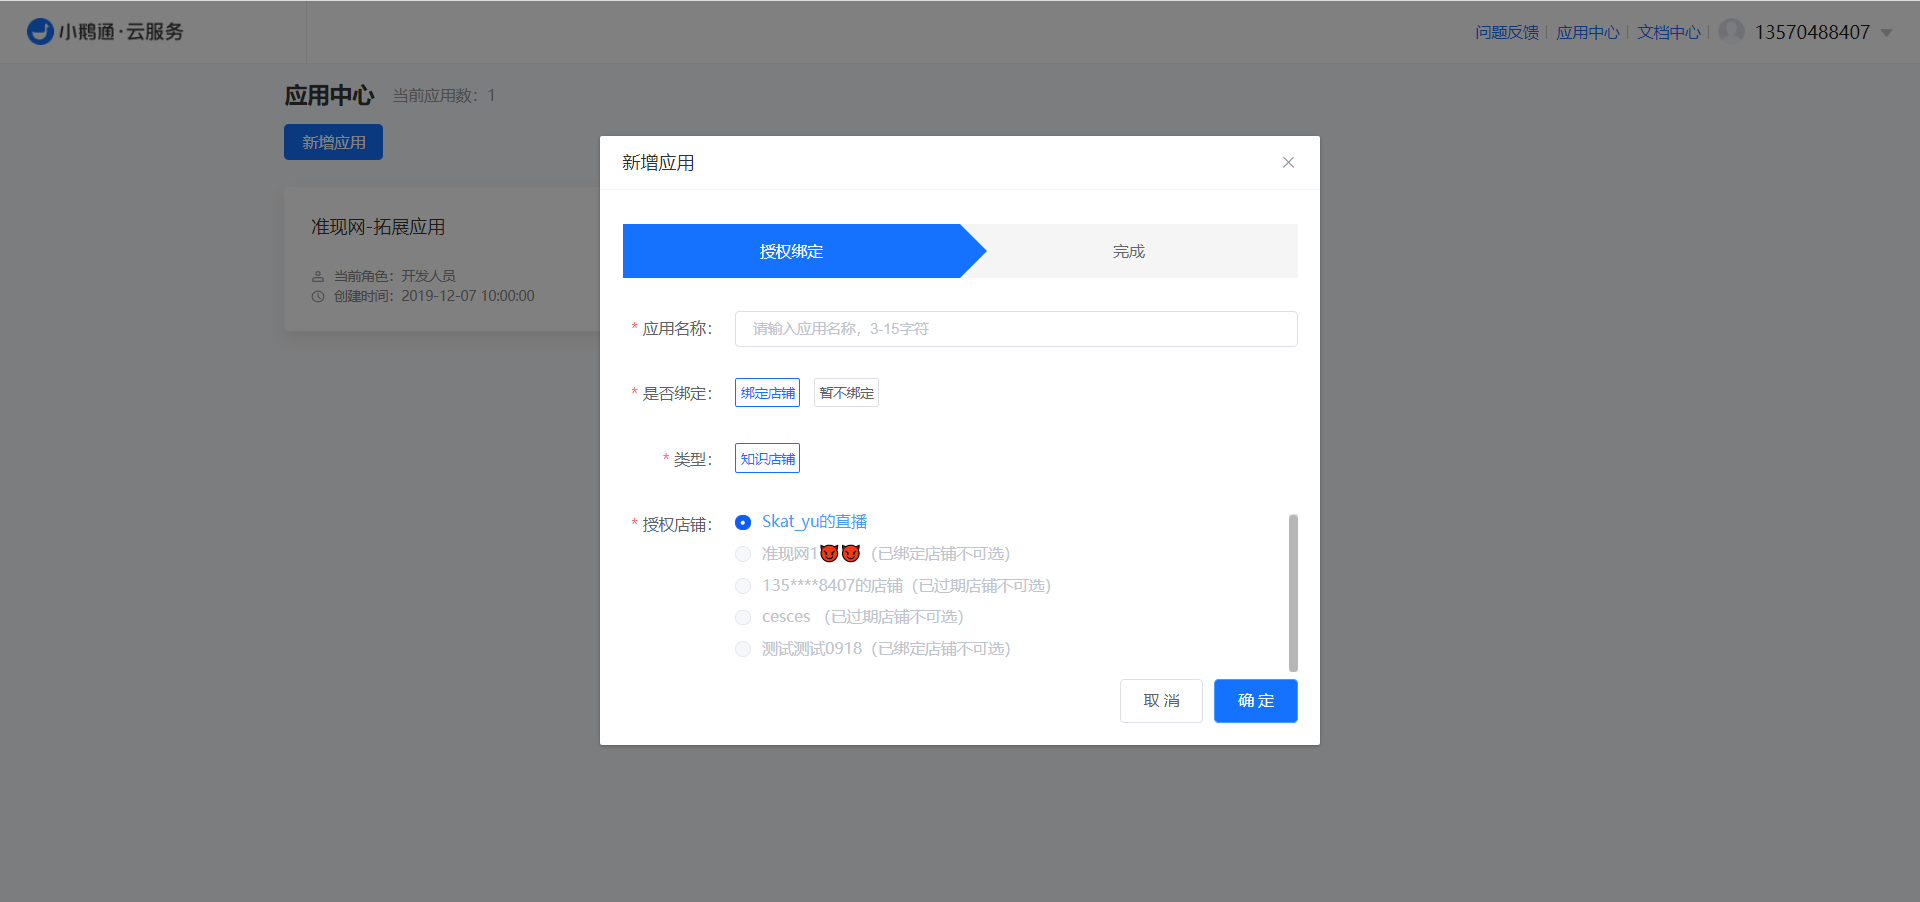The image size is (1920, 902).
Task: Click the 小鹅通 logo icon
Action: point(40,32)
